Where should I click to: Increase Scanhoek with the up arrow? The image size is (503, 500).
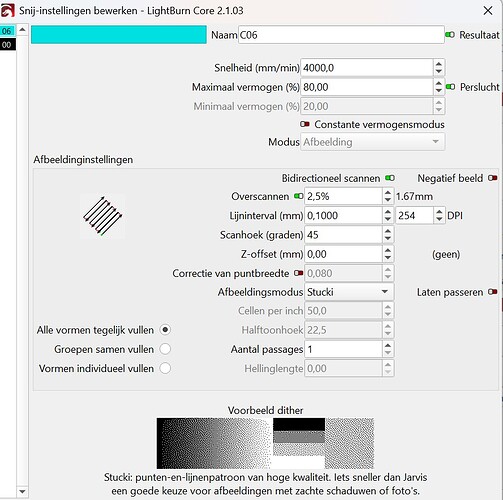pyautogui.click(x=388, y=231)
